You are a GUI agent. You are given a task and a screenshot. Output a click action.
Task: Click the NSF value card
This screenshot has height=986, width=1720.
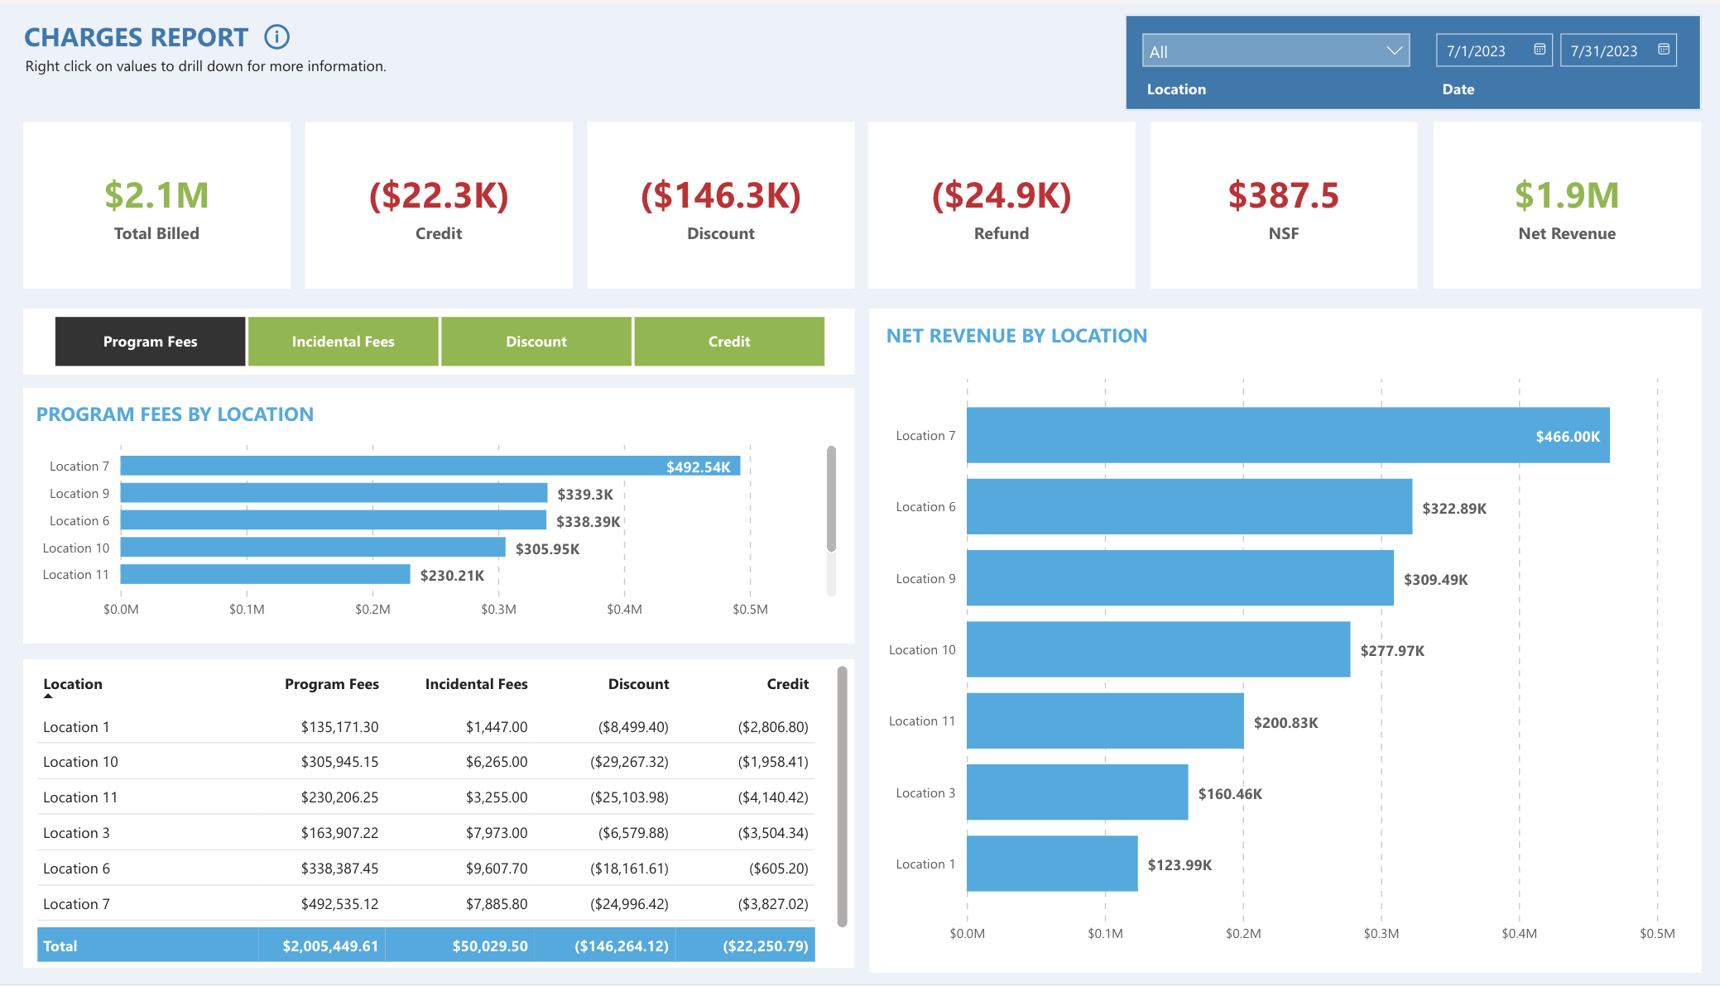point(1283,205)
